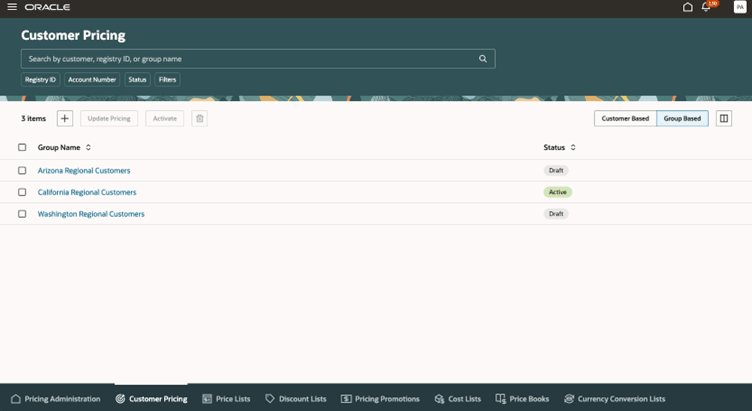Check the California Regional Customers row
The width and height of the screenshot is (752, 411).
pyautogui.click(x=22, y=192)
